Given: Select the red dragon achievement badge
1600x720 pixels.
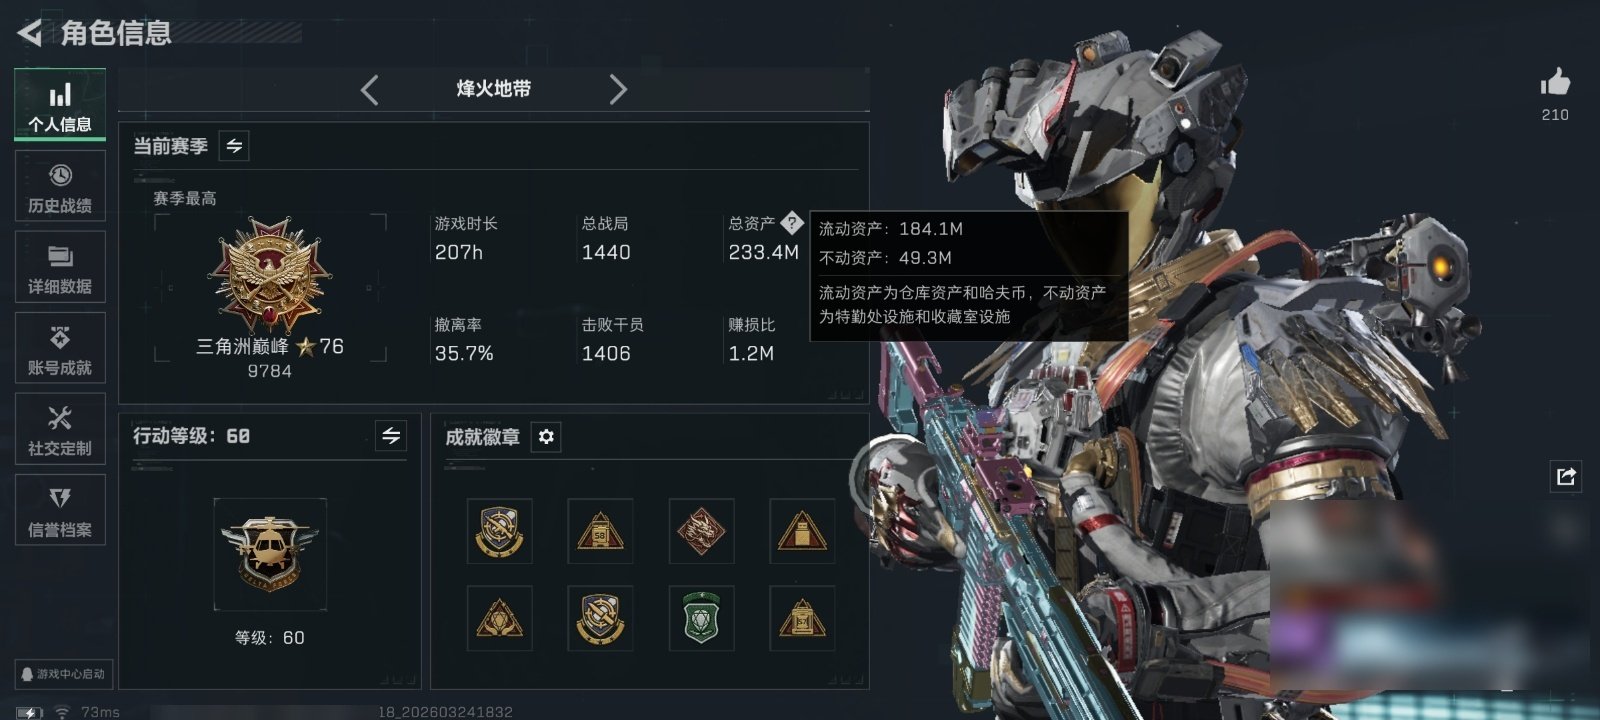Looking at the screenshot, I should point(701,531).
